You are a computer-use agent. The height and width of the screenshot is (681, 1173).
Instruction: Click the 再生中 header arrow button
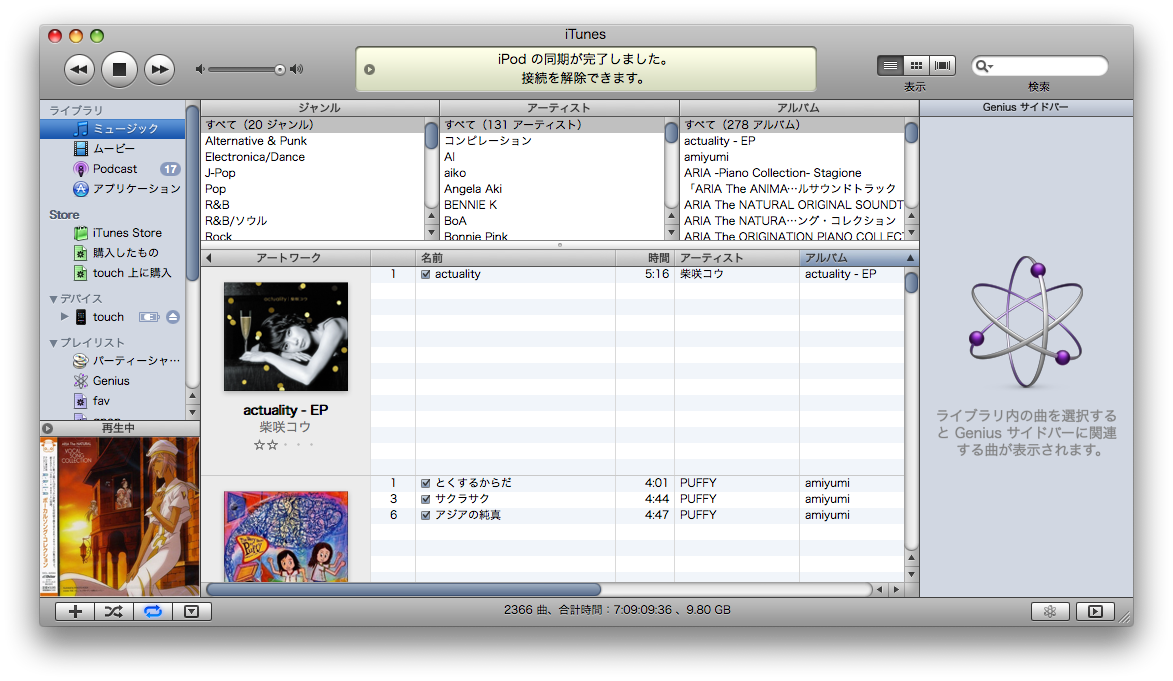48,429
